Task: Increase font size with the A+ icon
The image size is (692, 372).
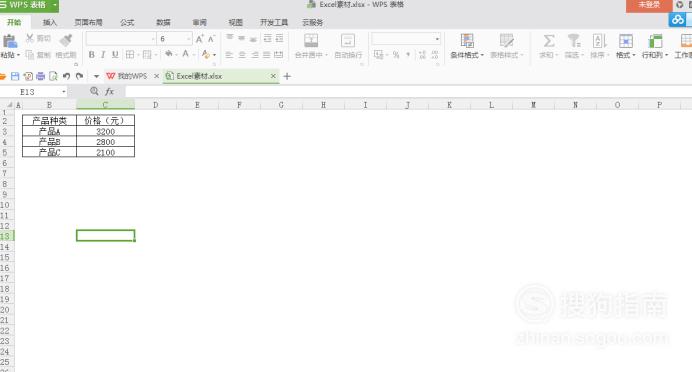Action: click(199, 39)
